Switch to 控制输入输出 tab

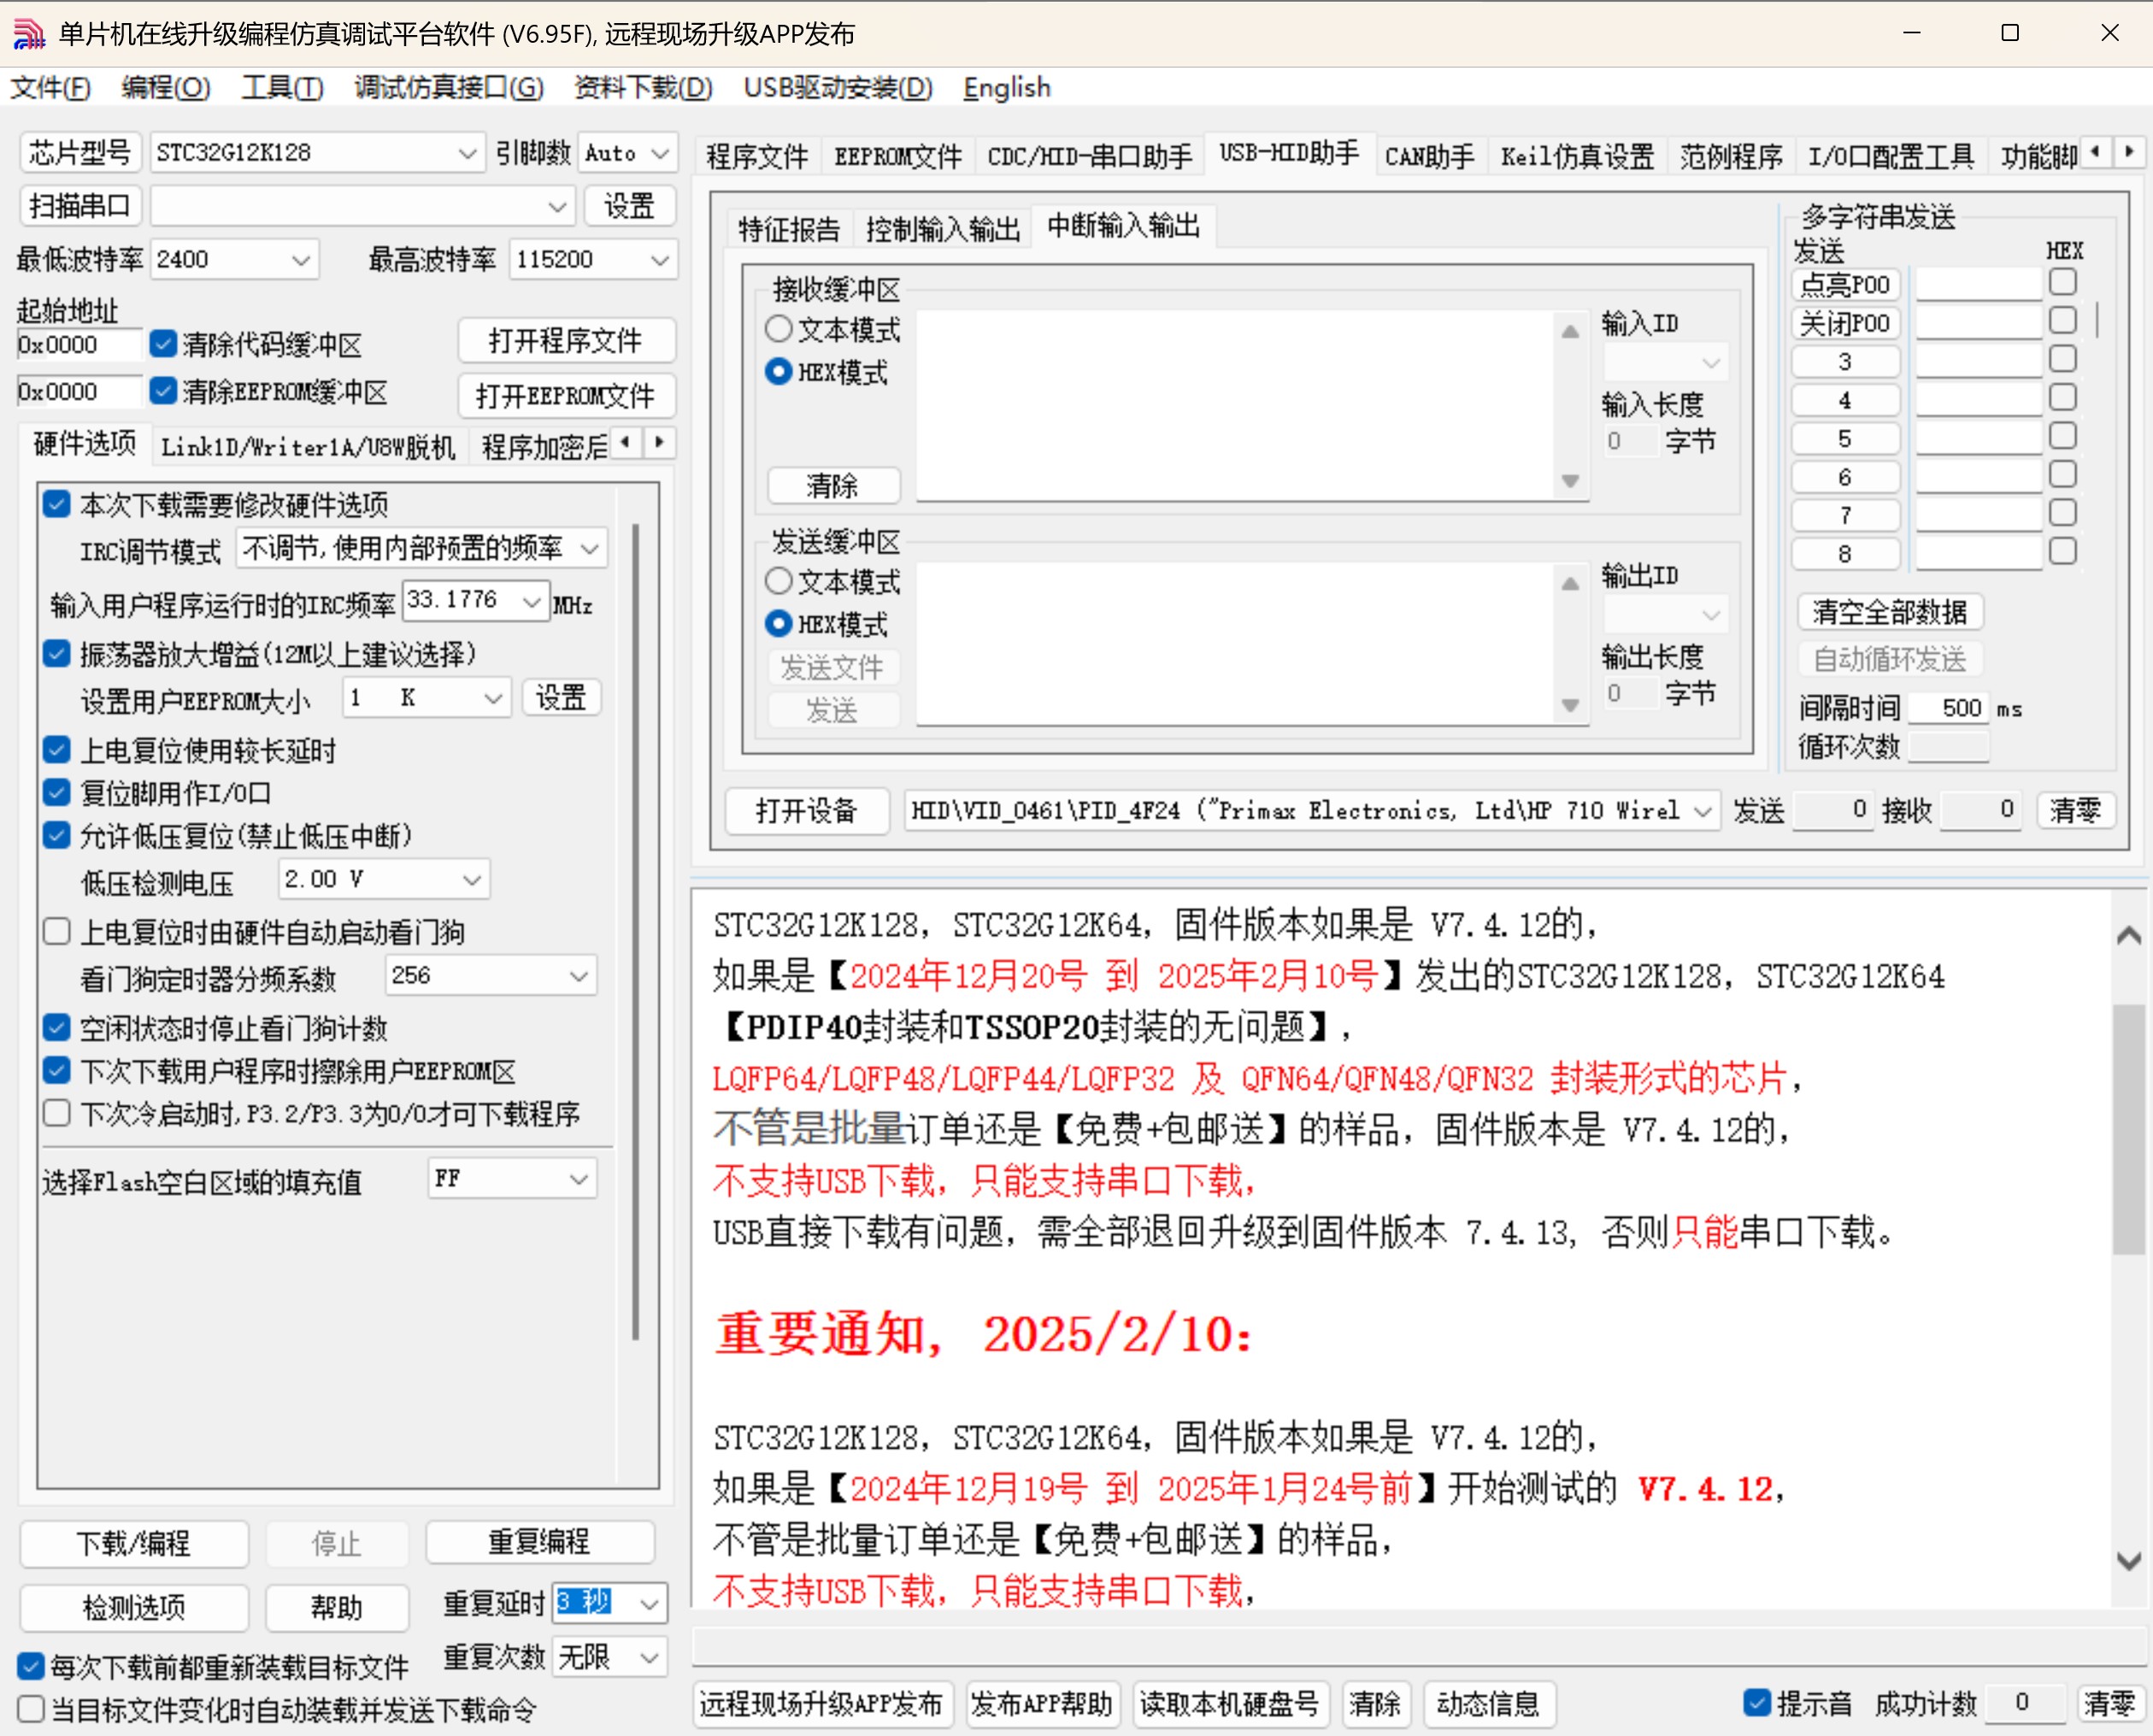click(x=942, y=229)
